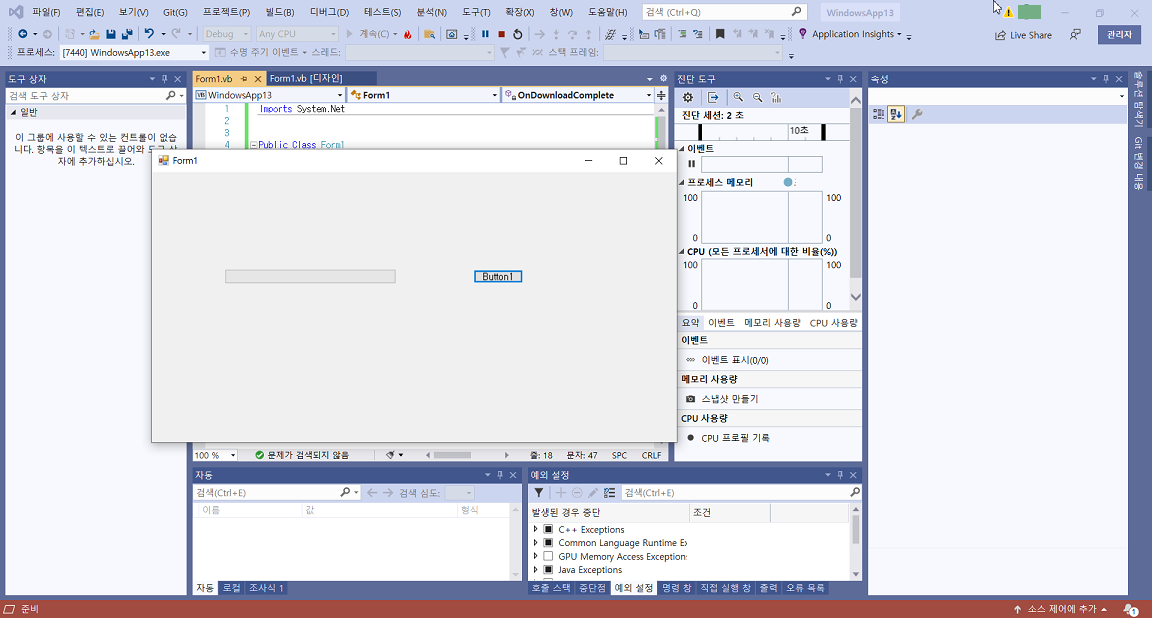This screenshot has height=618, width=1152.
Task: Click the feedback icon beside Live Share
Action: pos(1075,35)
